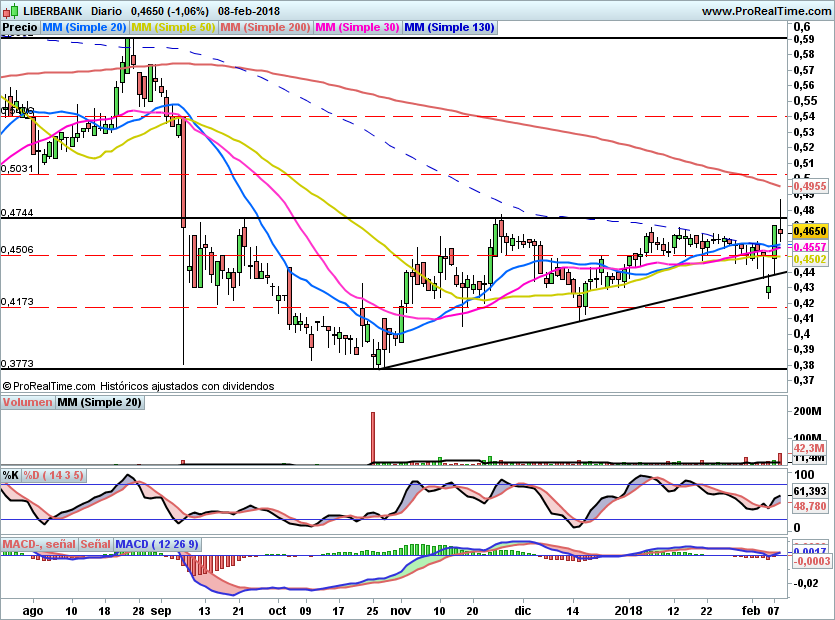Click the 48,780 stochastic value tag
835x620 pixels.
tap(810, 506)
